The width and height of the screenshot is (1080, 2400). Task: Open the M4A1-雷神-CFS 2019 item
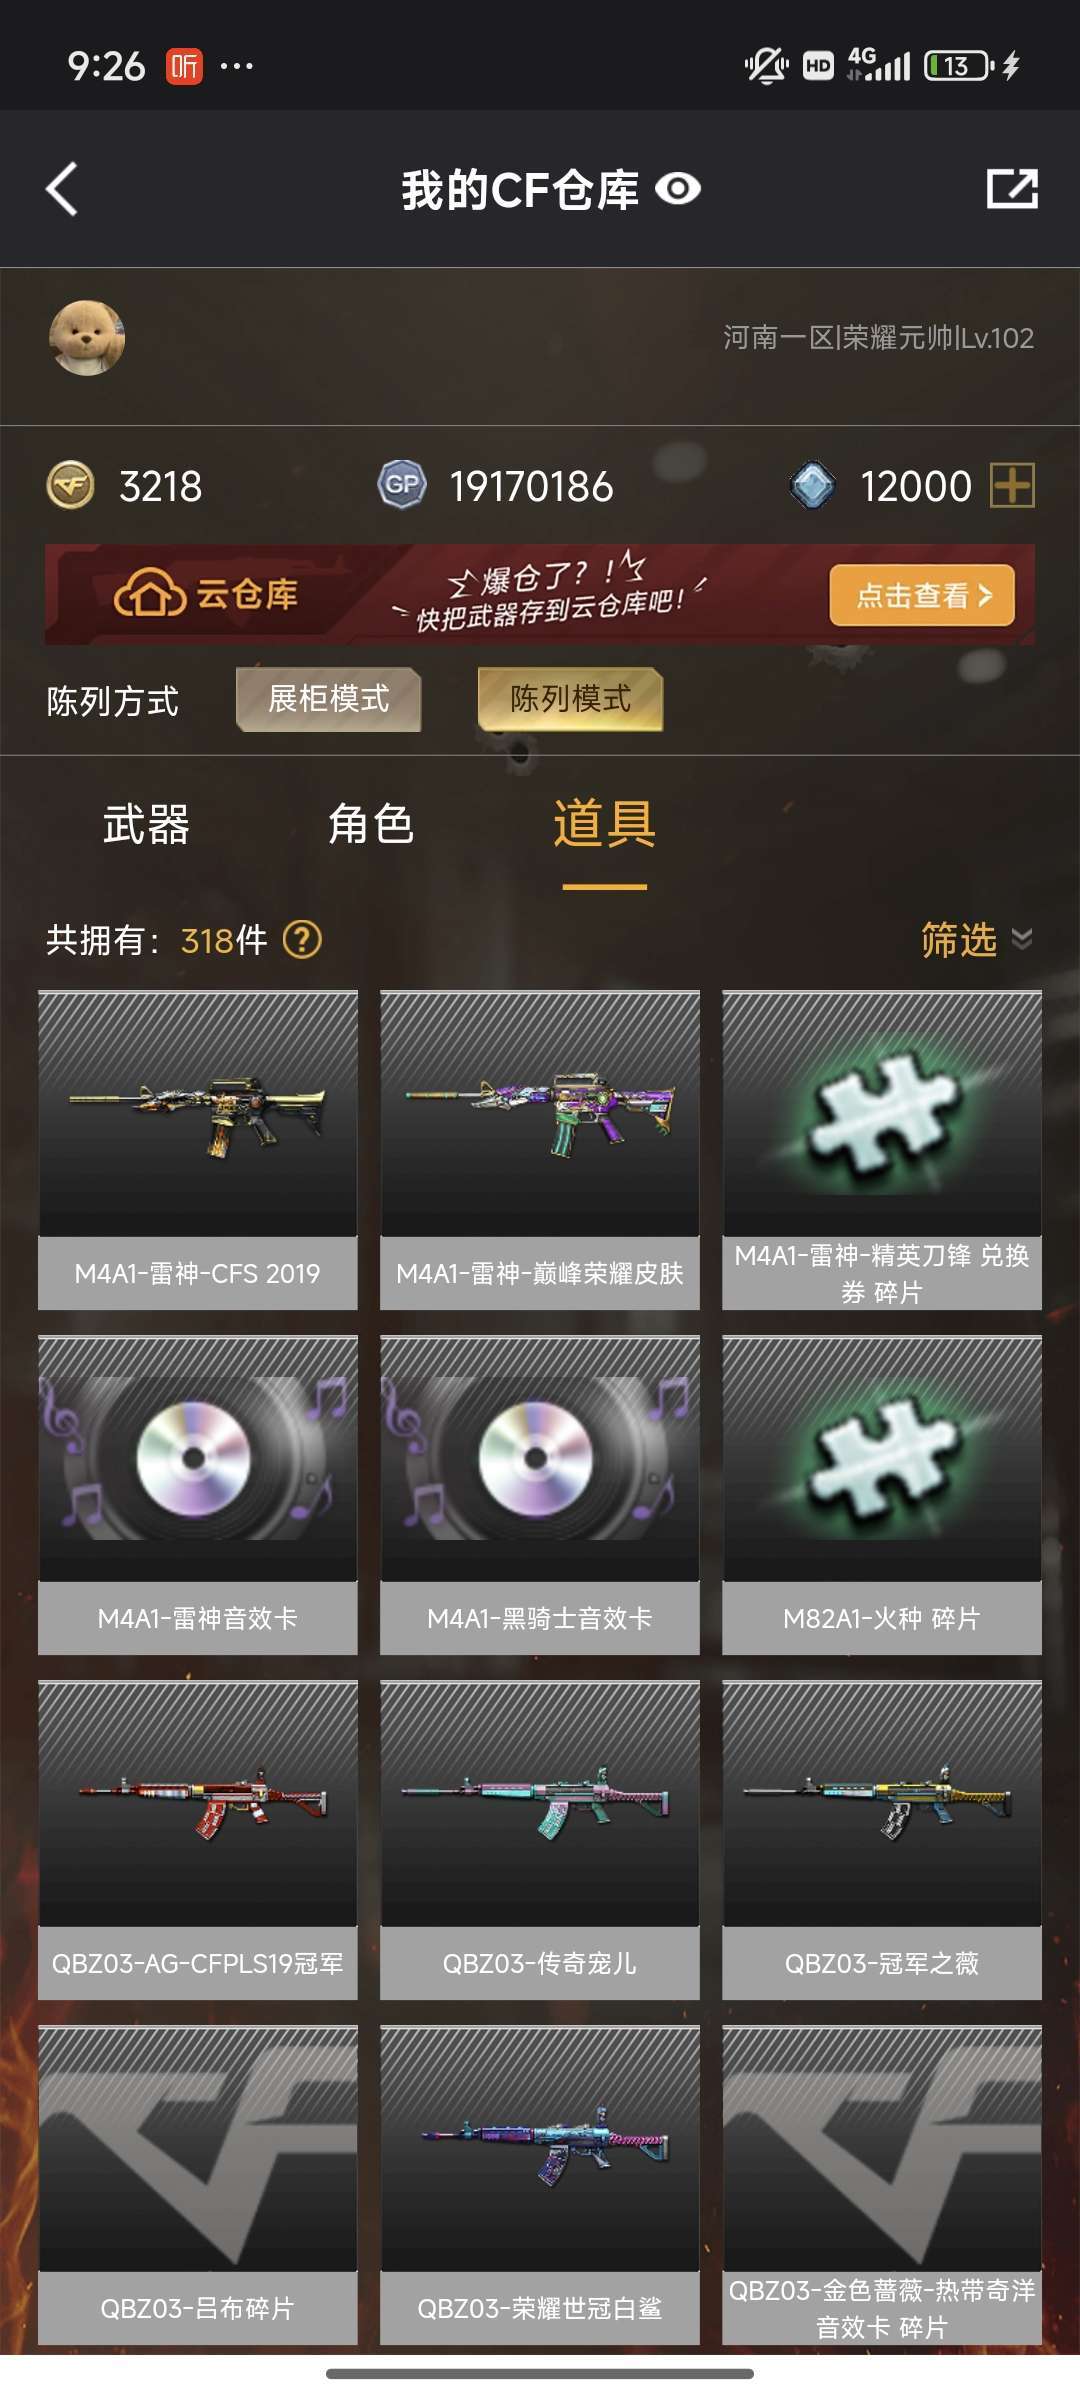(198, 1150)
